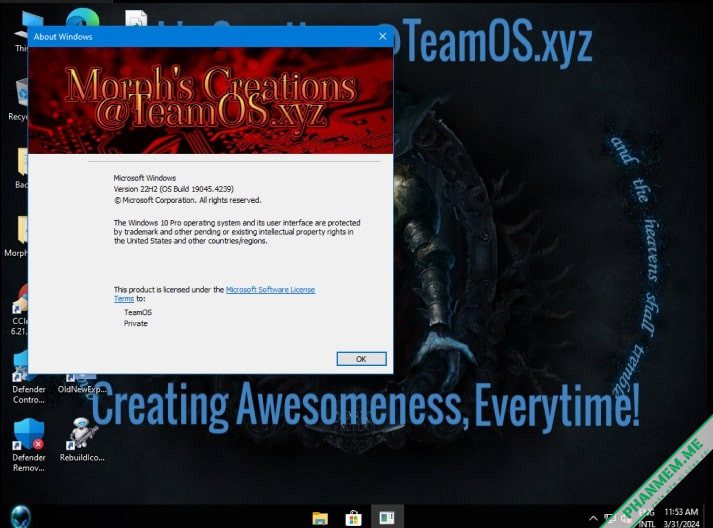Select RebuildIconCache desktop shortcut
This screenshot has width=713, height=528.
point(82,440)
